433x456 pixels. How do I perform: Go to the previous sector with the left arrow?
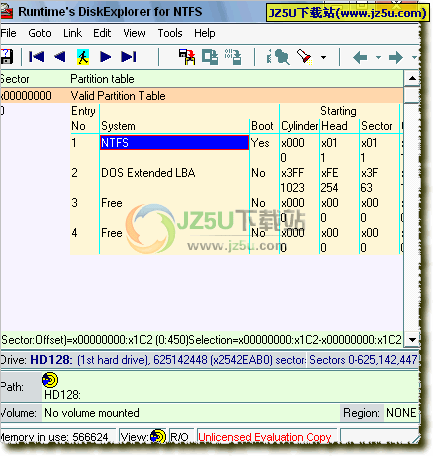(59, 57)
